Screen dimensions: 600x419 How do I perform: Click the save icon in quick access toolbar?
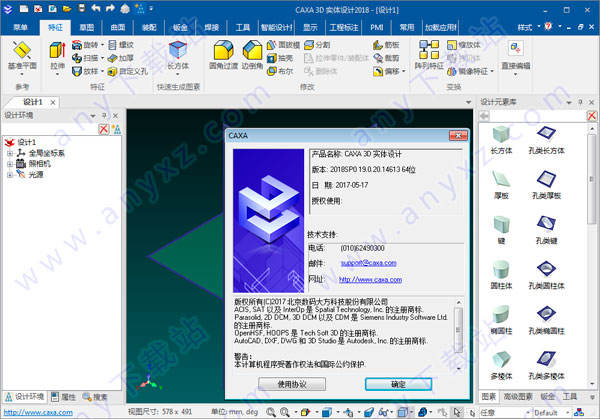[82, 8]
